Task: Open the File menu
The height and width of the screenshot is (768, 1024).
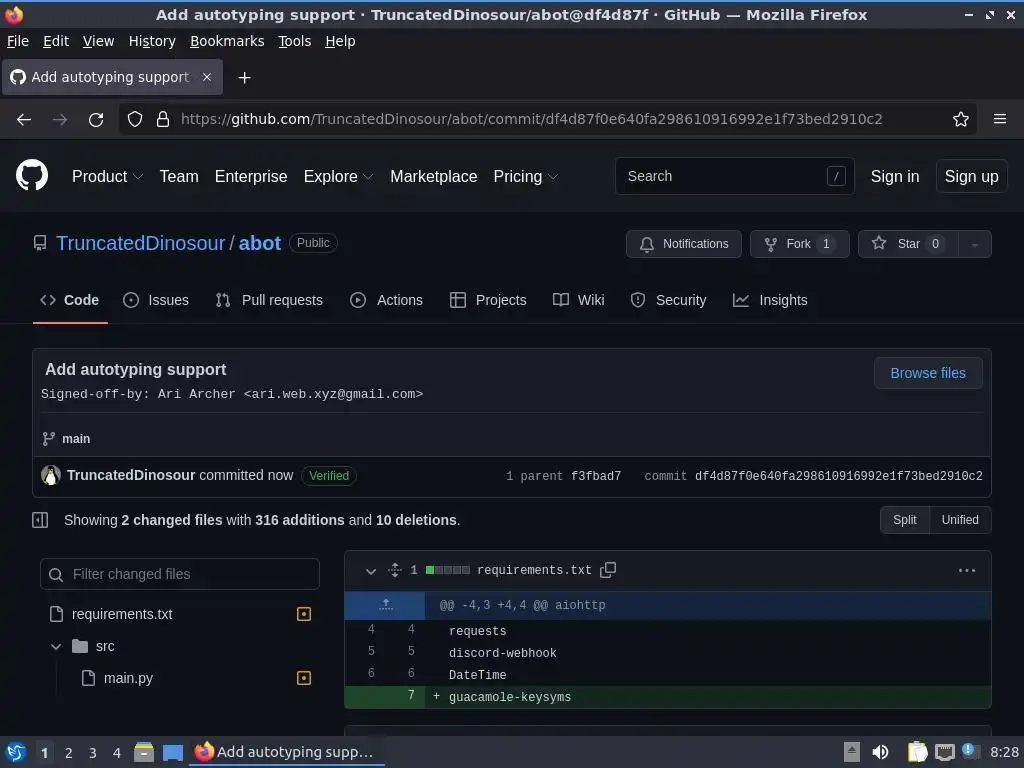Action: click(18, 41)
